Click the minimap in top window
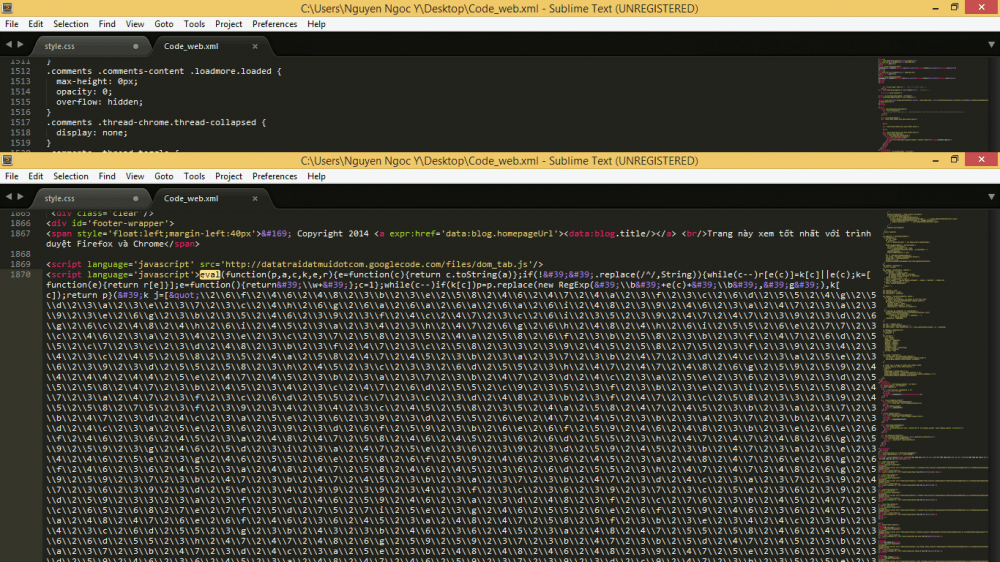This screenshot has width=1000, height=562. [x=932, y=104]
